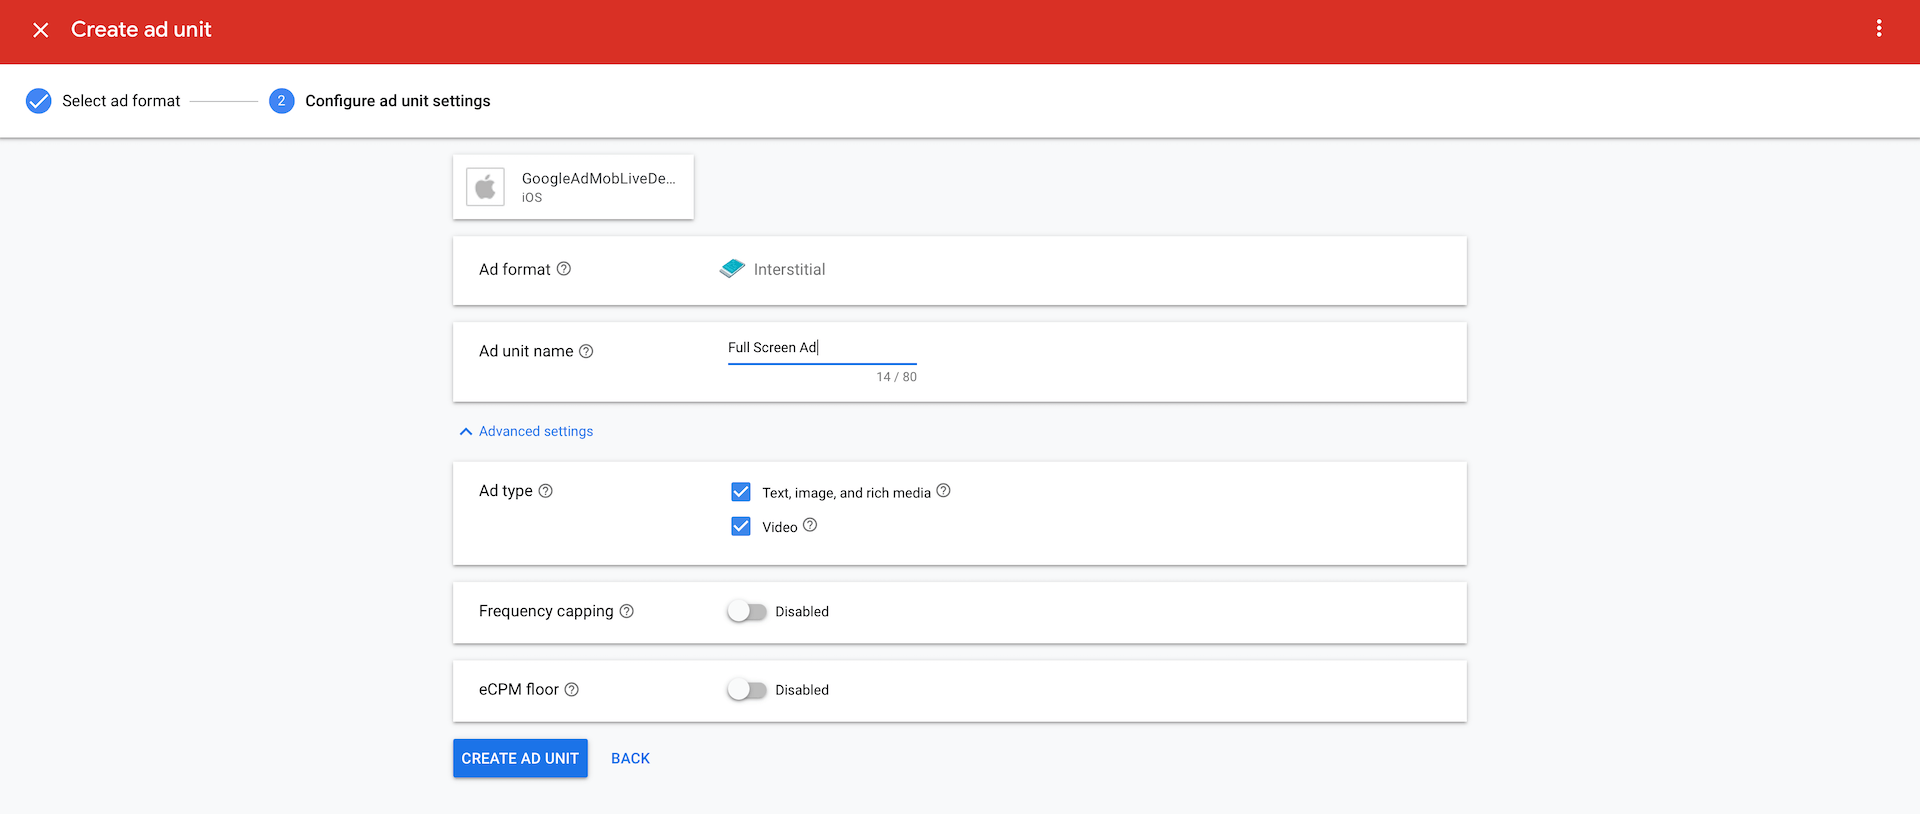
Task: Enable the Frequency capping toggle
Action: click(746, 612)
